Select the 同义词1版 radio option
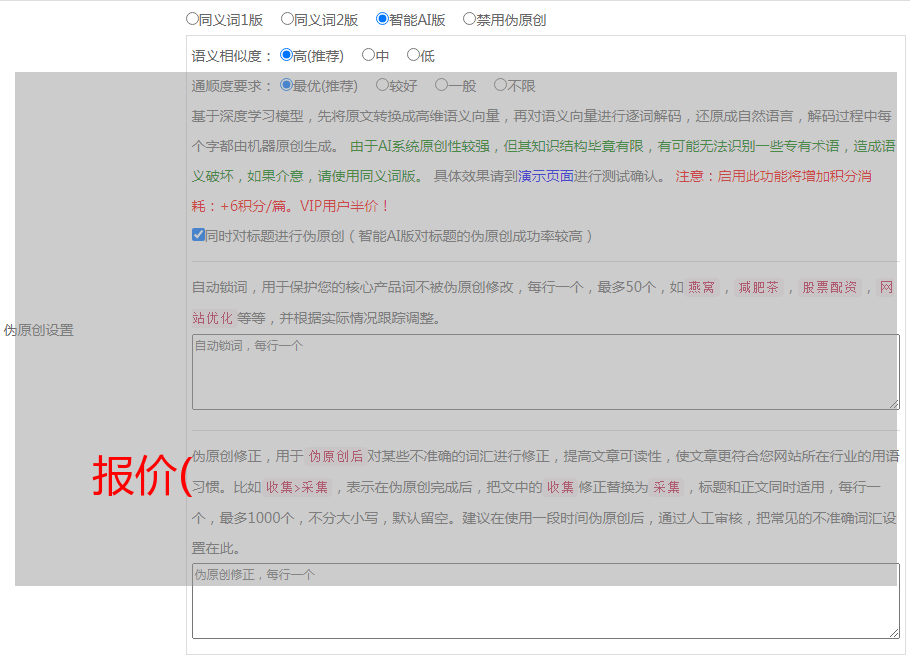Viewport: 911px width, 658px height. 192,19
